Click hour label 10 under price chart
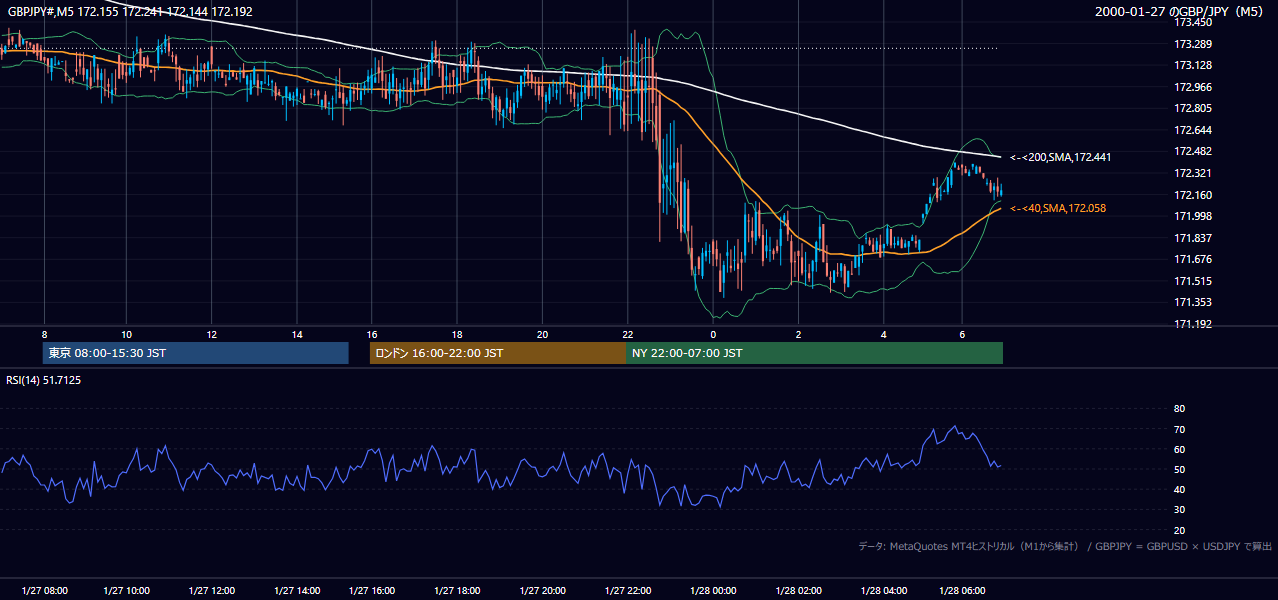 [126, 334]
